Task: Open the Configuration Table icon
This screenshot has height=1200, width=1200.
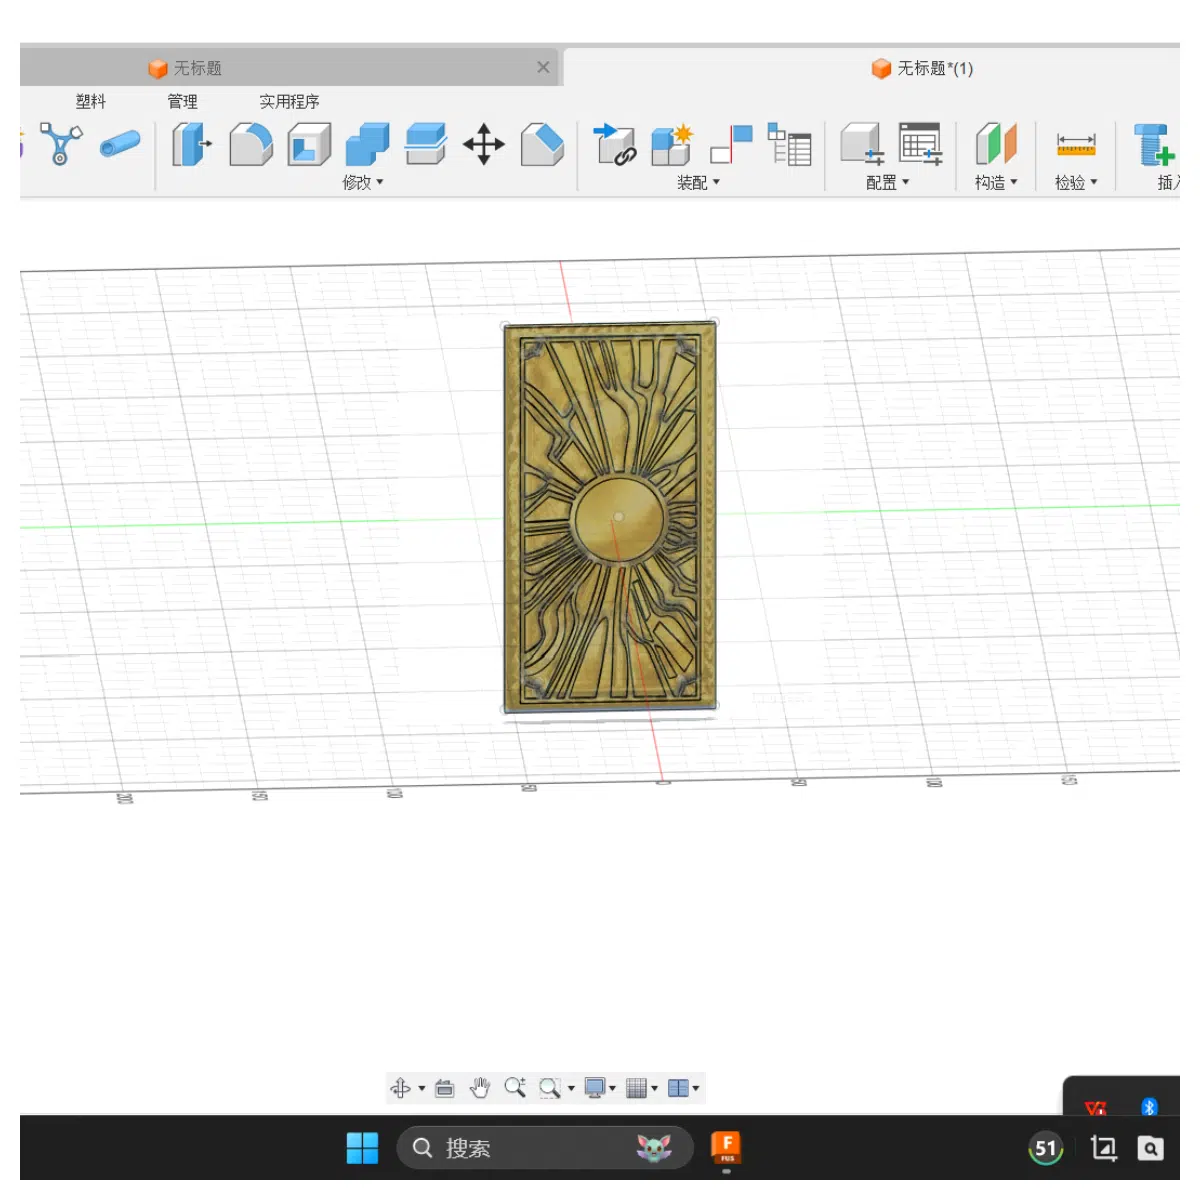Action: (x=920, y=144)
